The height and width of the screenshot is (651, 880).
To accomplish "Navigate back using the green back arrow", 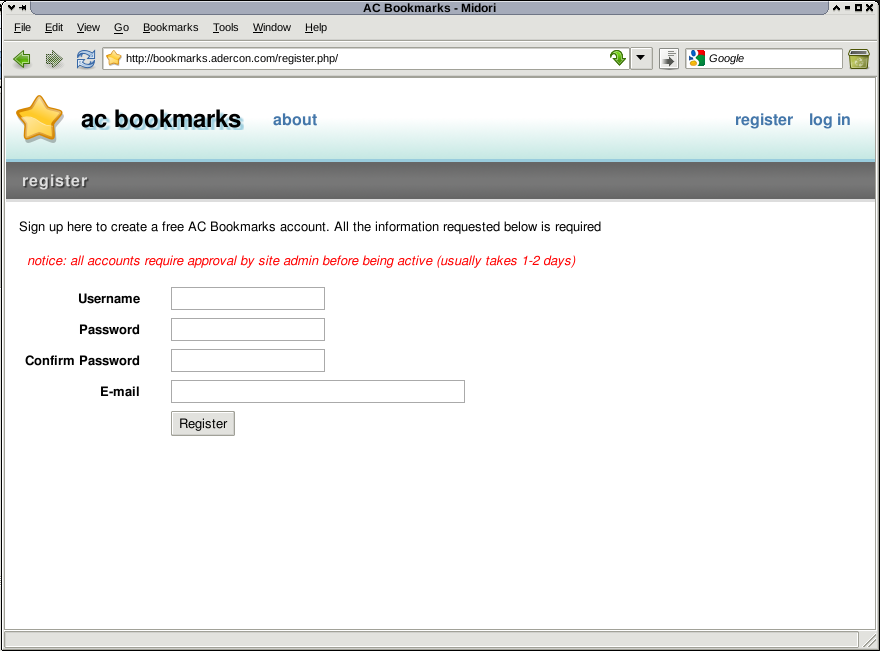I will tap(21, 58).
